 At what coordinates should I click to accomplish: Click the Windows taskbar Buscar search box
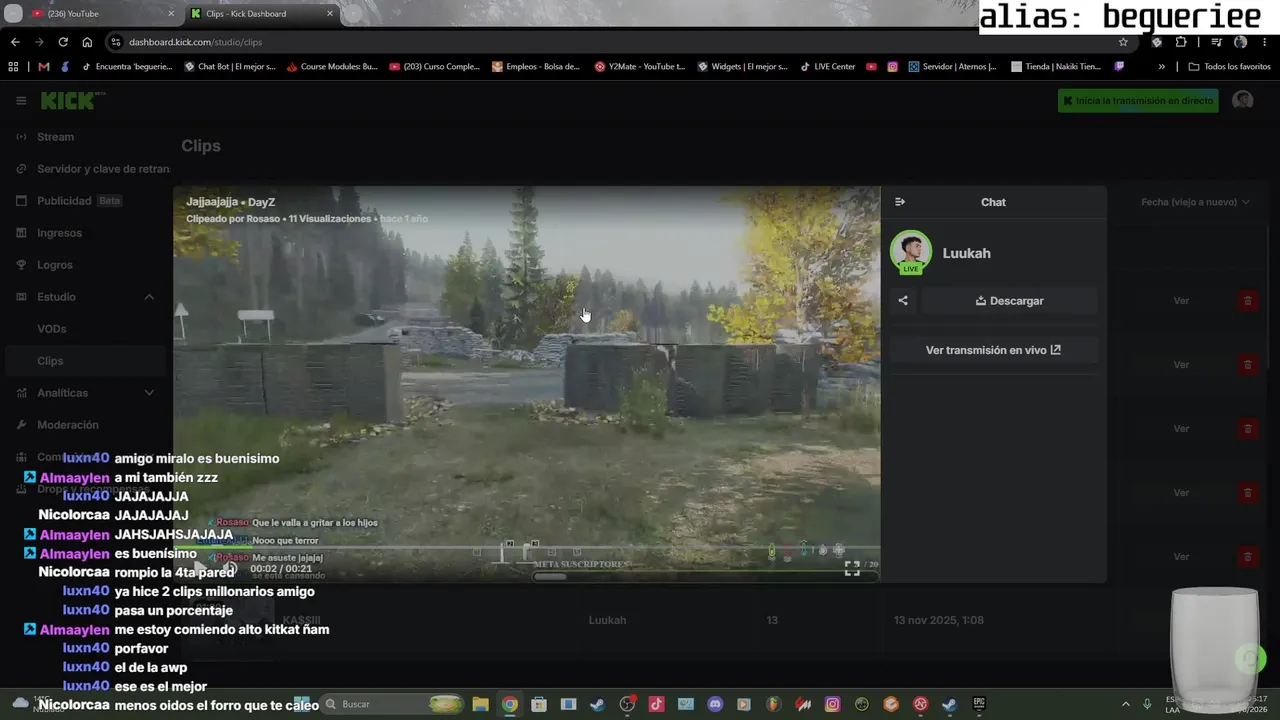(x=393, y=704)
